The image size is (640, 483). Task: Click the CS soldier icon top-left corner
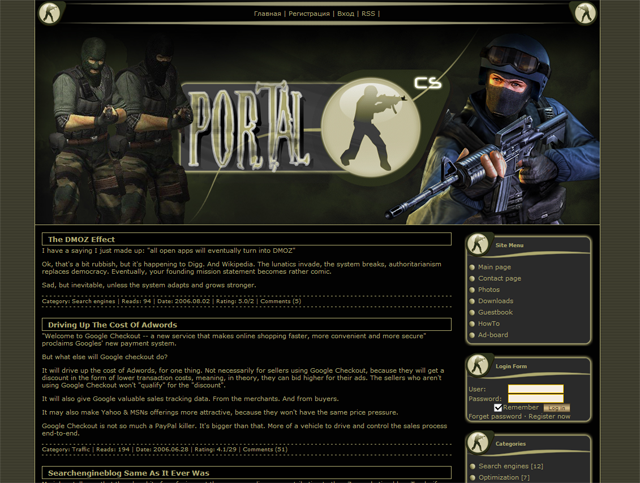(x=50, y=13)
